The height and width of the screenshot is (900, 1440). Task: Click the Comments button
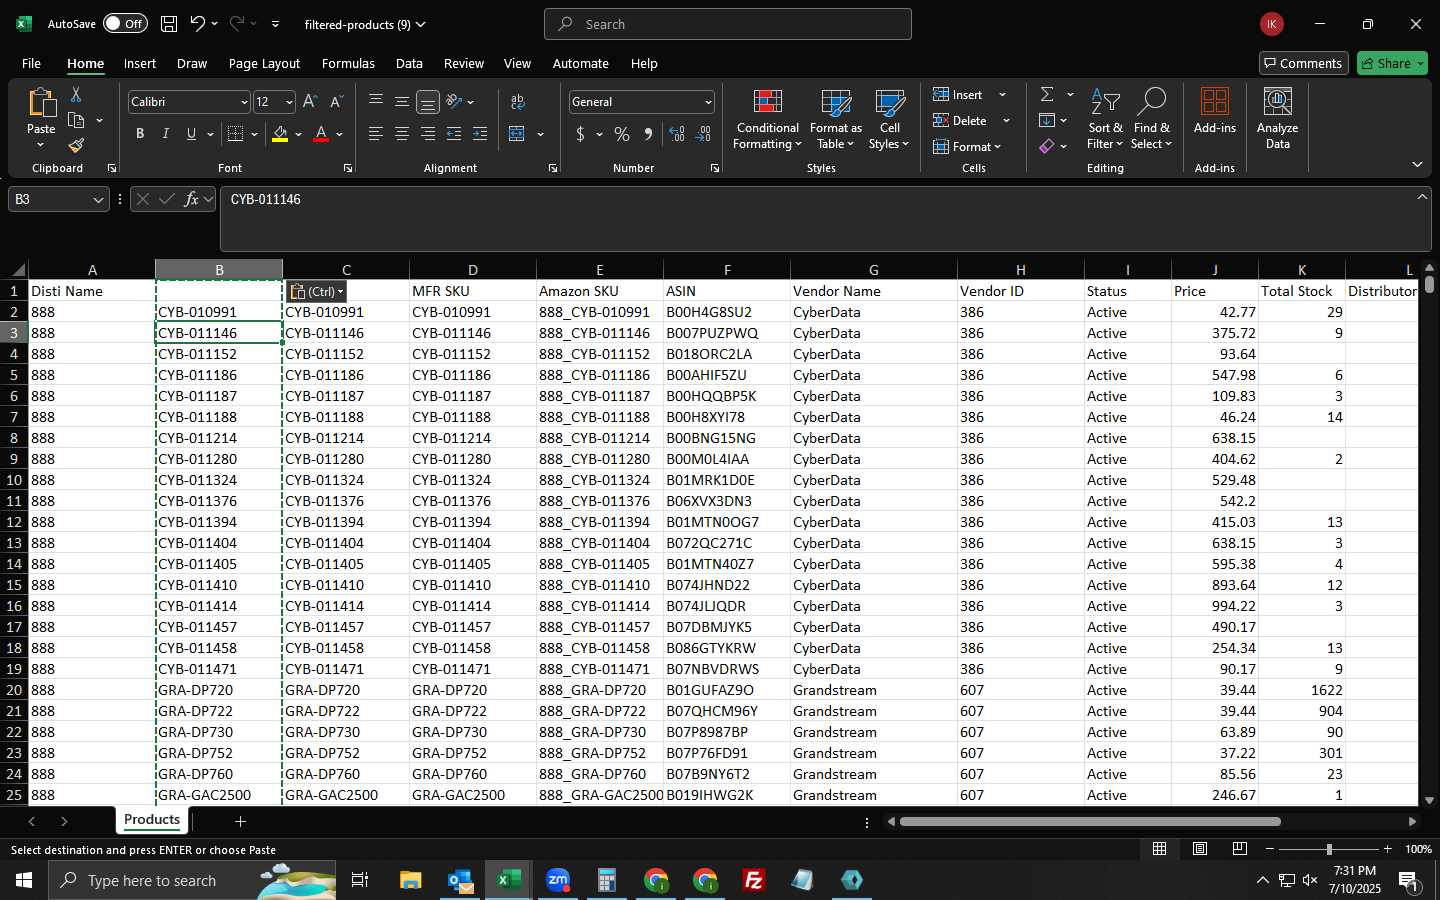[1304, 63]
